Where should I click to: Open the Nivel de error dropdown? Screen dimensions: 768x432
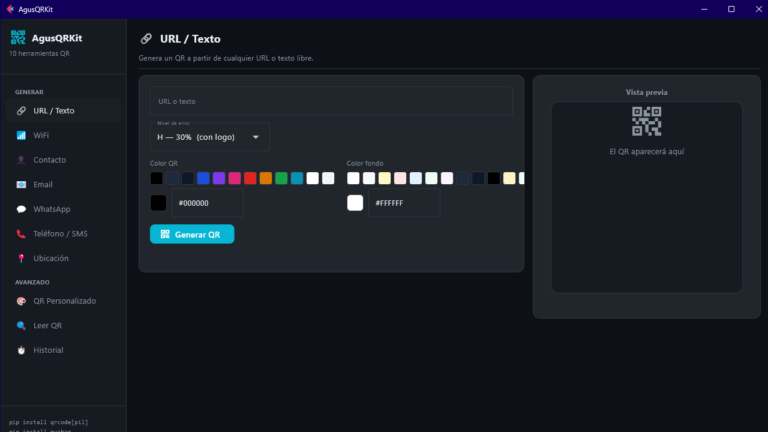pyautogui.click(x=210, y=137)
